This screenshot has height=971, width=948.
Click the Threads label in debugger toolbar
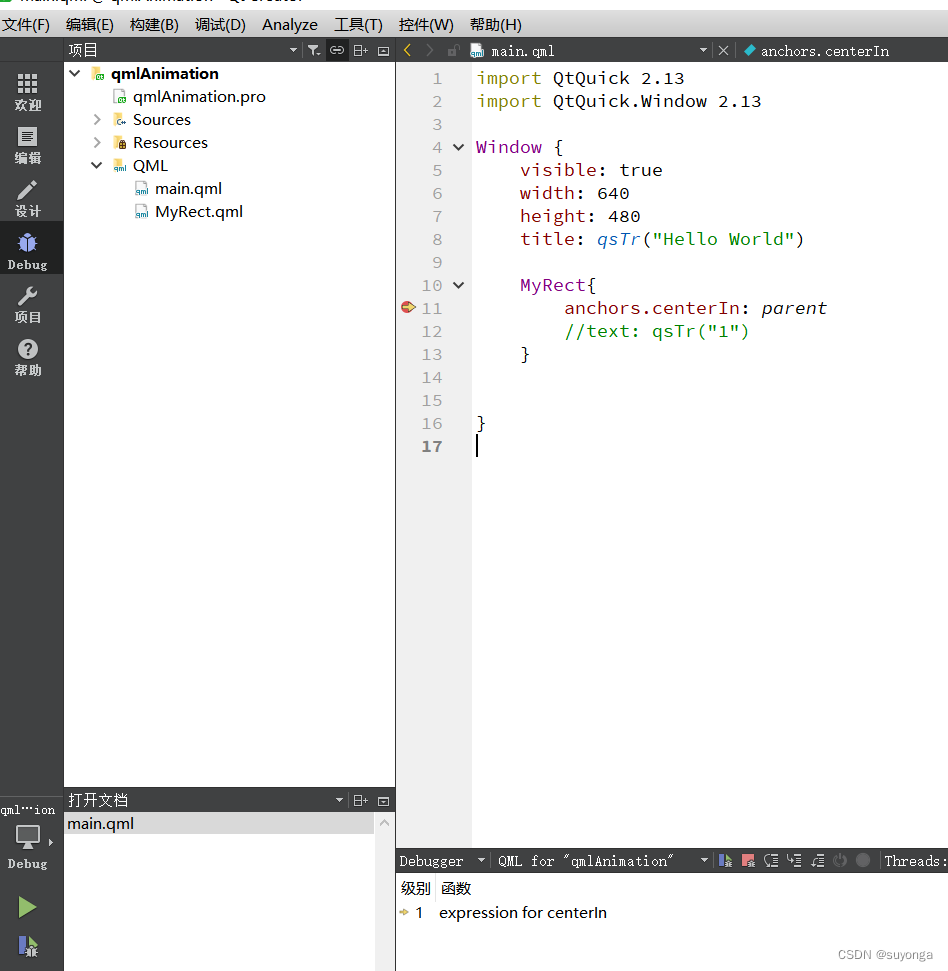(x=915, y=861)
